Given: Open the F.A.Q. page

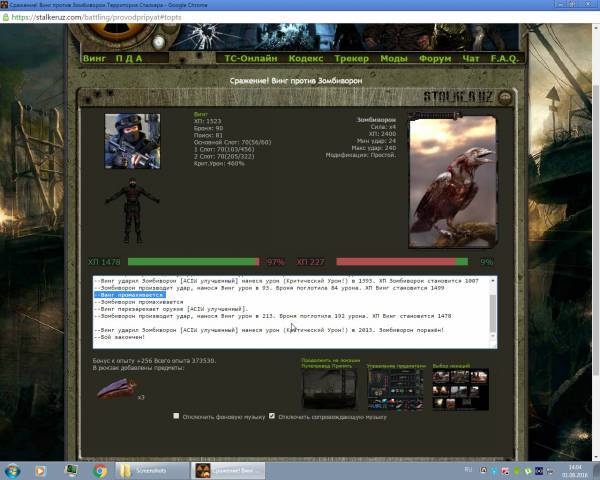Looking at the screenshot, I should (x=505, y=58).
